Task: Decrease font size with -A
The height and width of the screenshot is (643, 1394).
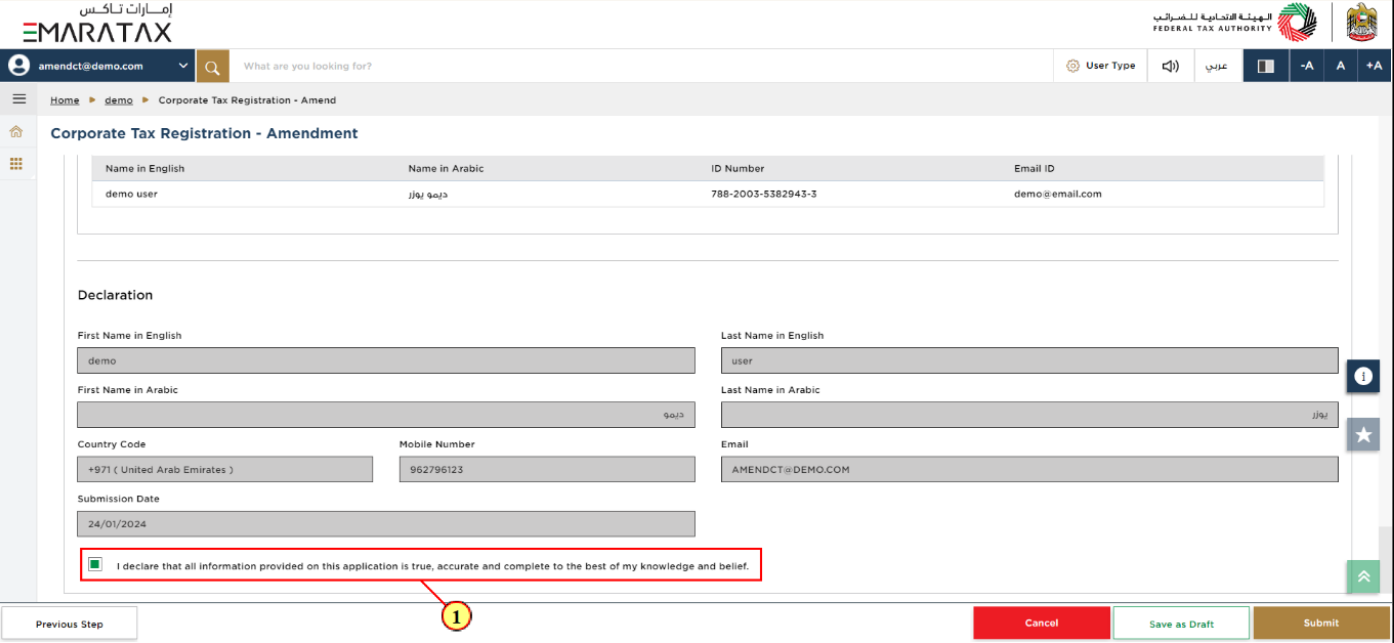Action: point(1307,66)
